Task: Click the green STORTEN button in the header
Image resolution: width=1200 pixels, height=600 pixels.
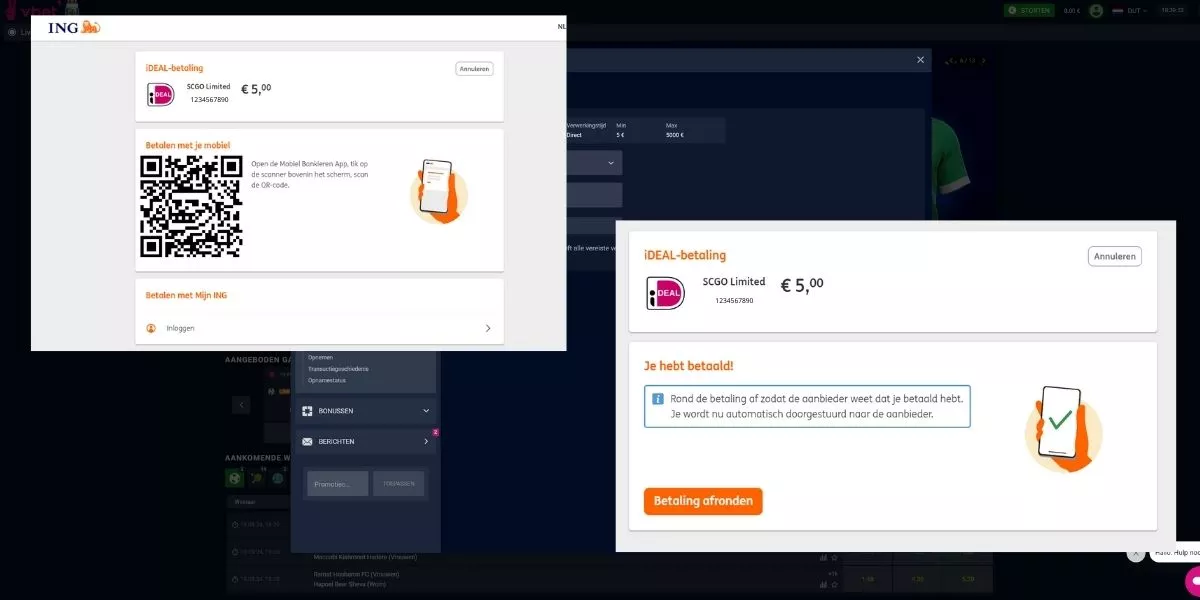Action: [x=1030, y=10]
